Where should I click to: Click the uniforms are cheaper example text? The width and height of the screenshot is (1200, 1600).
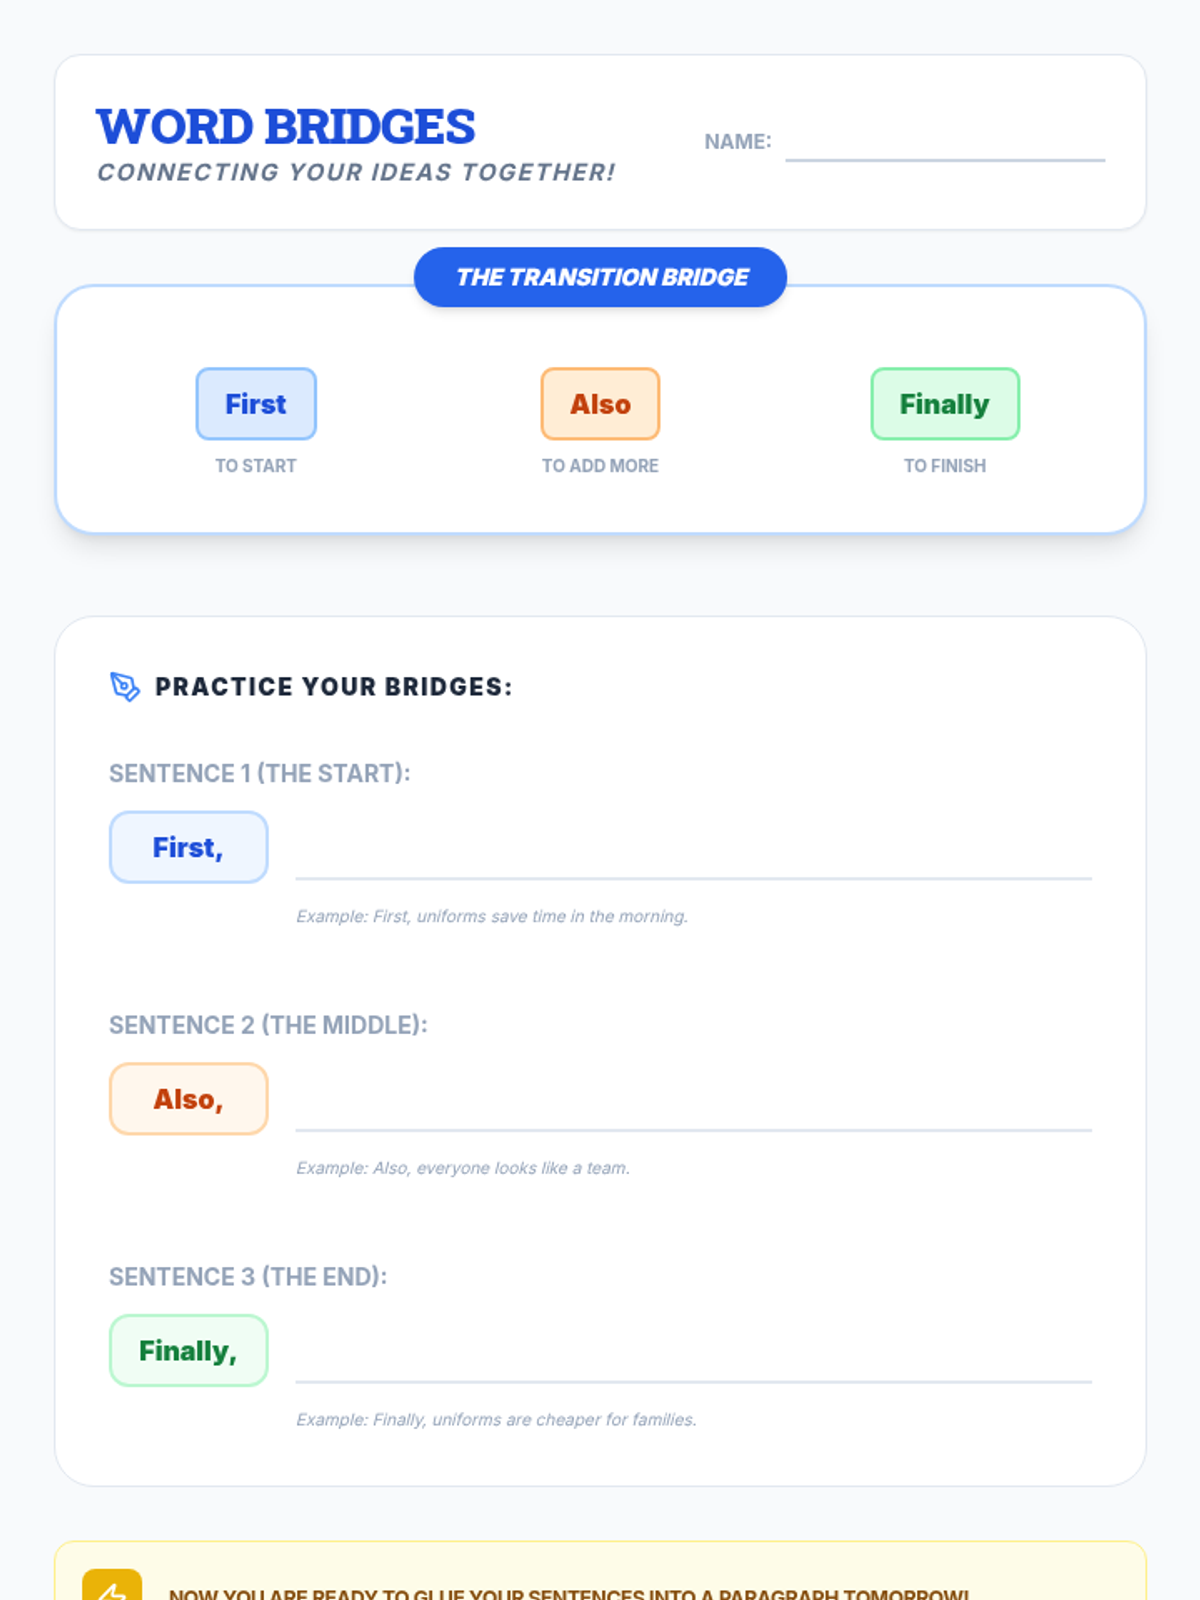coord(496,1420)
